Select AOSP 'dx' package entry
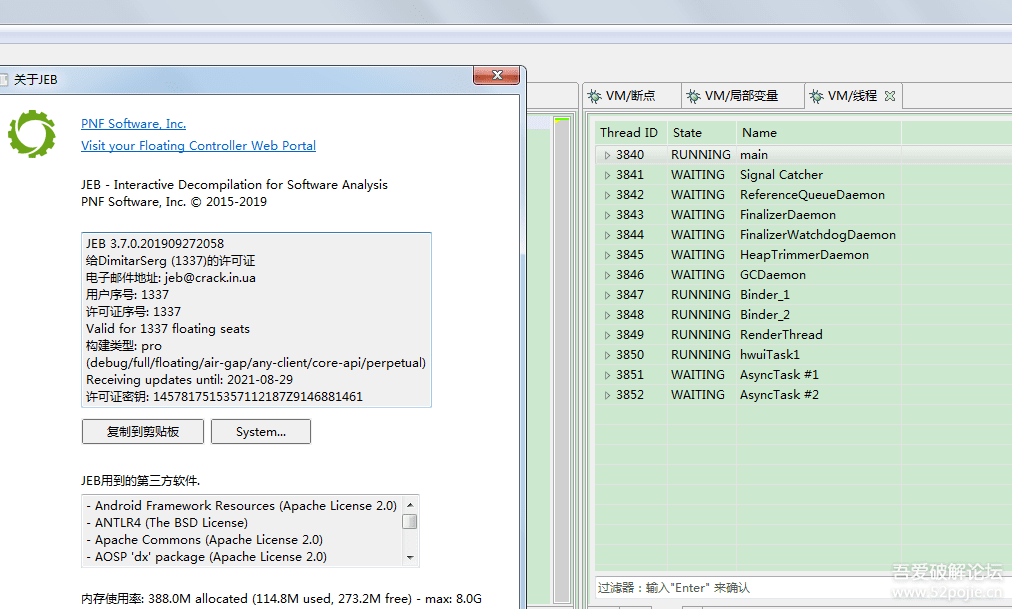 206,557
